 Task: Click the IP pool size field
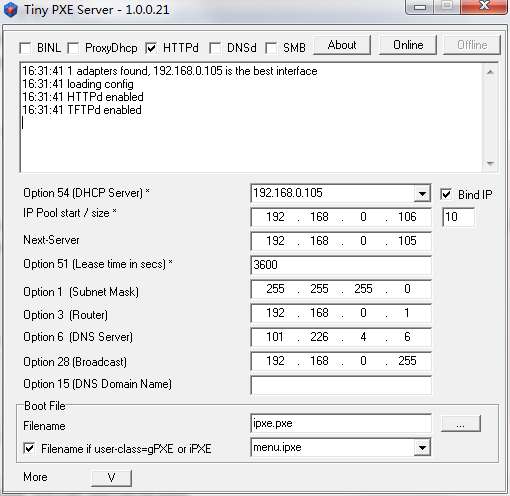click(x=458, y=217)
